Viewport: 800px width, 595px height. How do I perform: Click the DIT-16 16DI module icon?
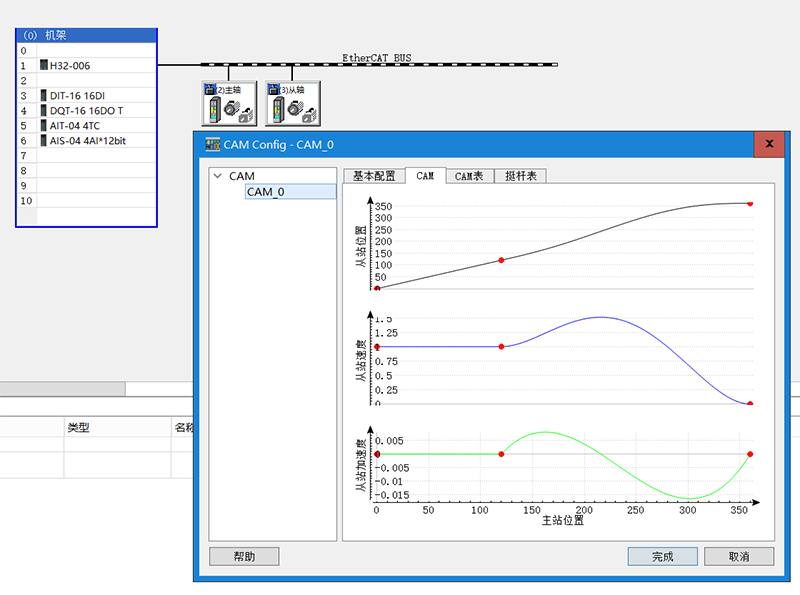click(x=44, y=96)
